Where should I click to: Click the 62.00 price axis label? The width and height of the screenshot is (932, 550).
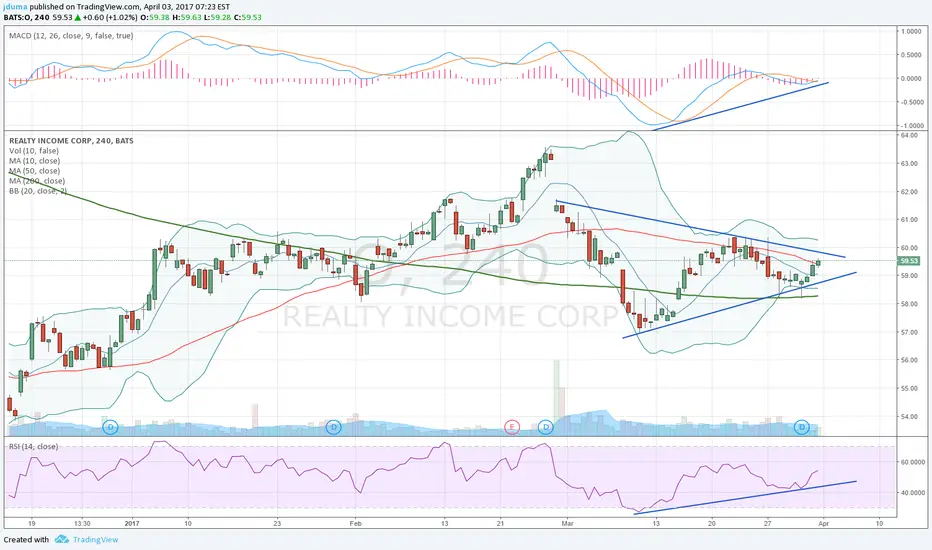click(909, 191)
